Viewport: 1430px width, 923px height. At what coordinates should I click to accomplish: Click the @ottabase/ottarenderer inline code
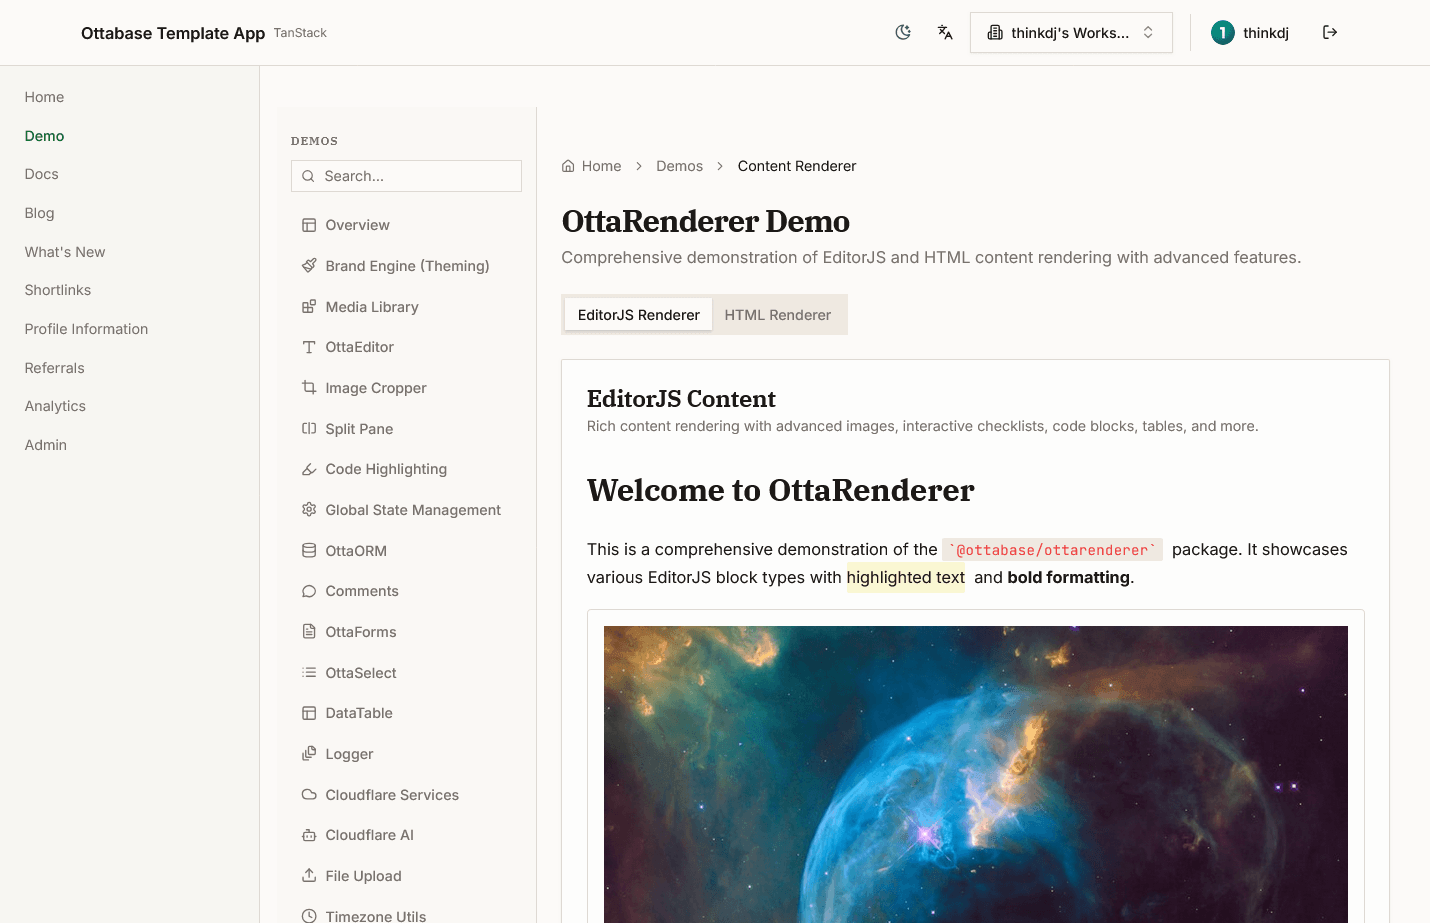(x=1052, y=550)
